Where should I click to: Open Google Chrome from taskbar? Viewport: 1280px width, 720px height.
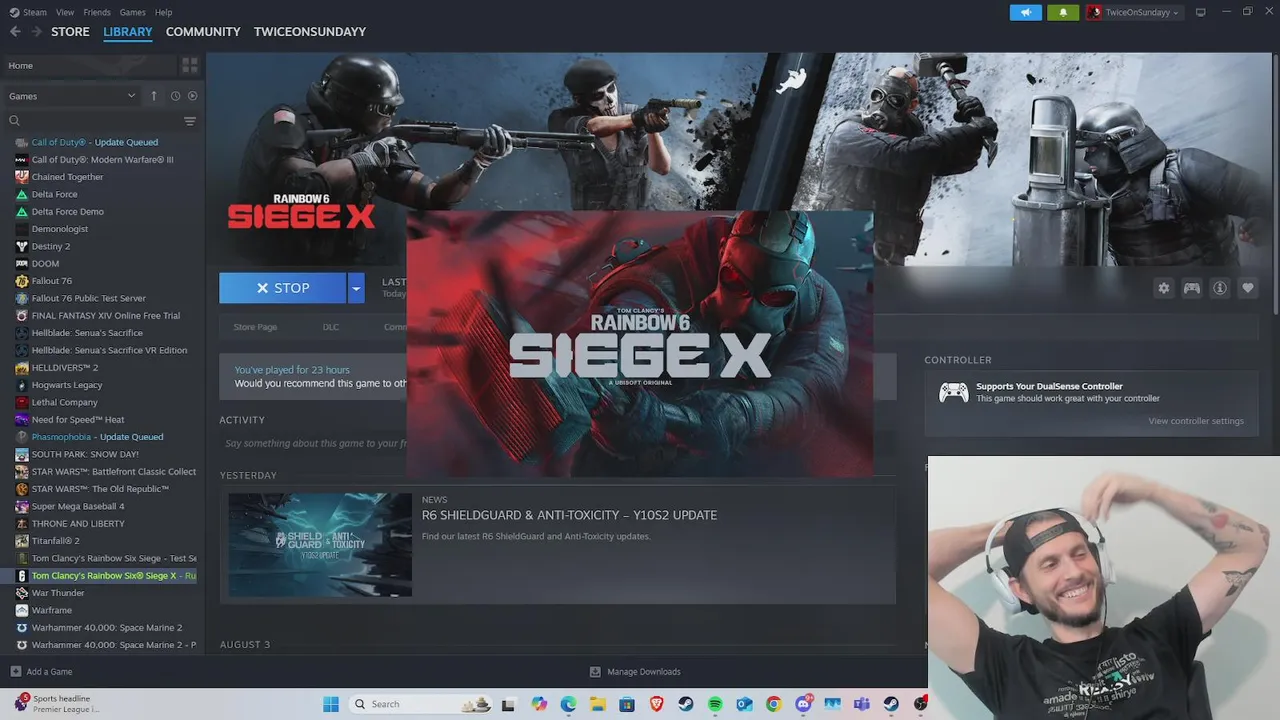773,704
